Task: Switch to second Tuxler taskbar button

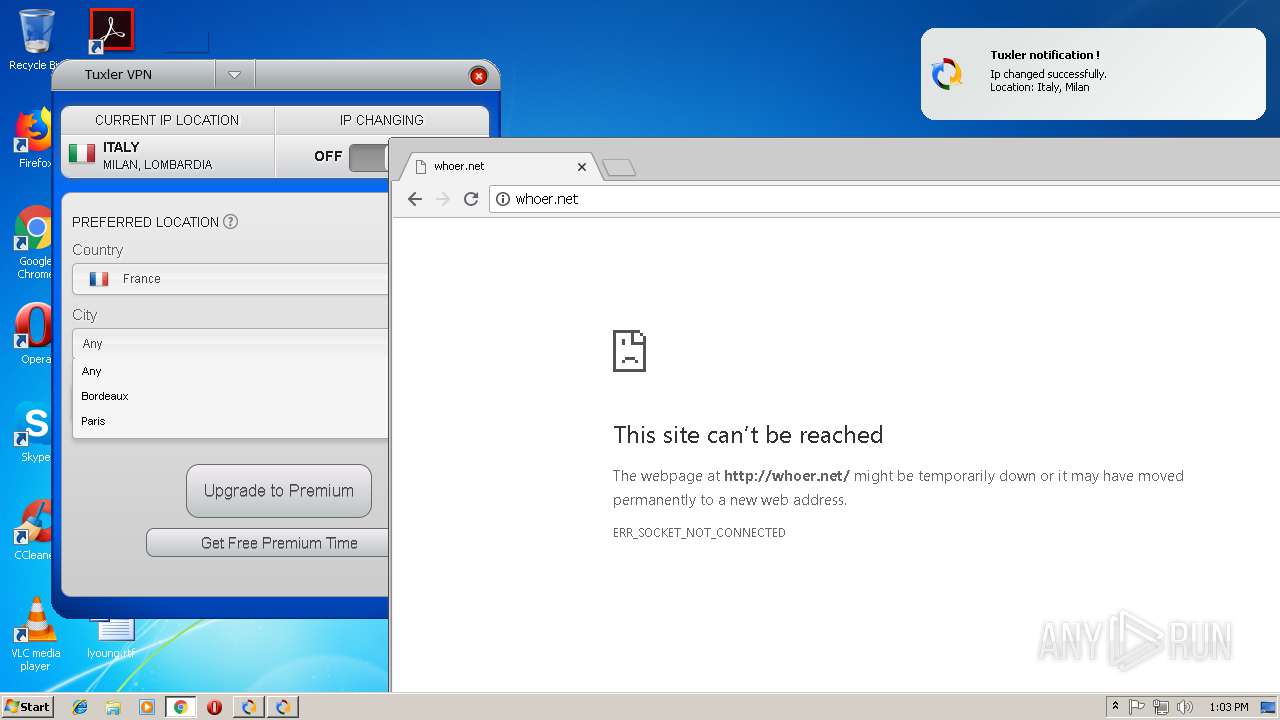Action: (x=283, y=707)
